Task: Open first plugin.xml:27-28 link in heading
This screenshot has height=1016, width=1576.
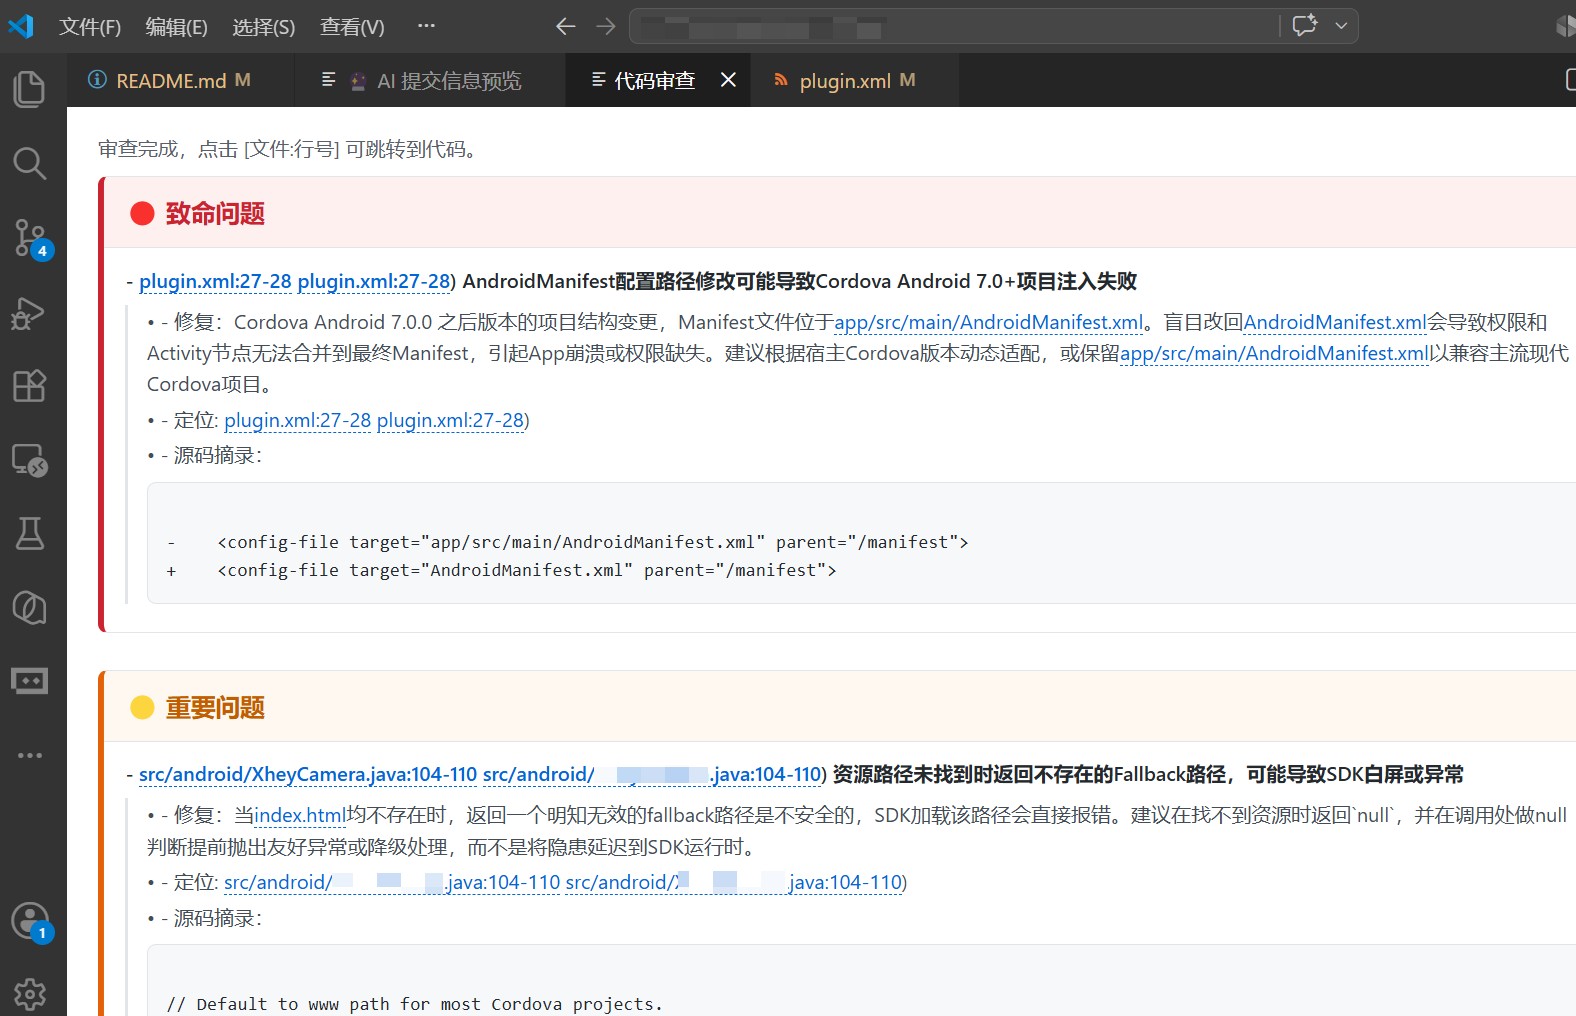Action: 215,282
